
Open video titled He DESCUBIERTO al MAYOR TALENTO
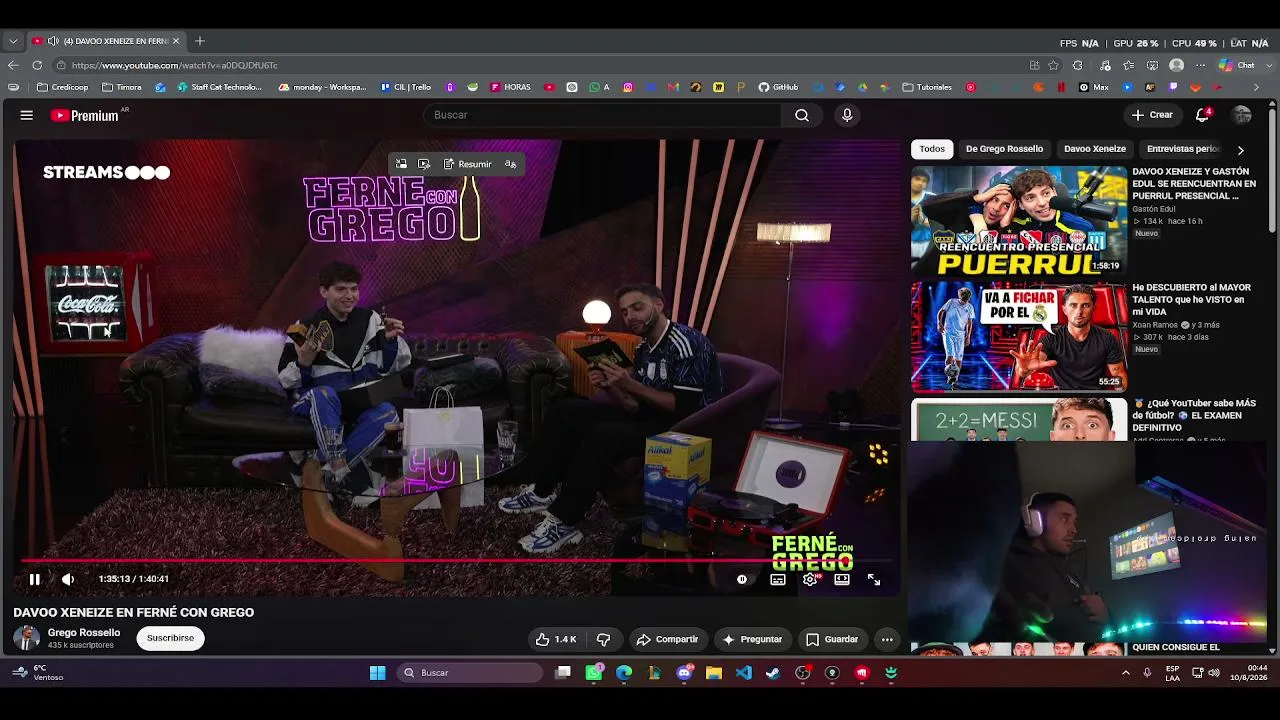coord(1191,299)
